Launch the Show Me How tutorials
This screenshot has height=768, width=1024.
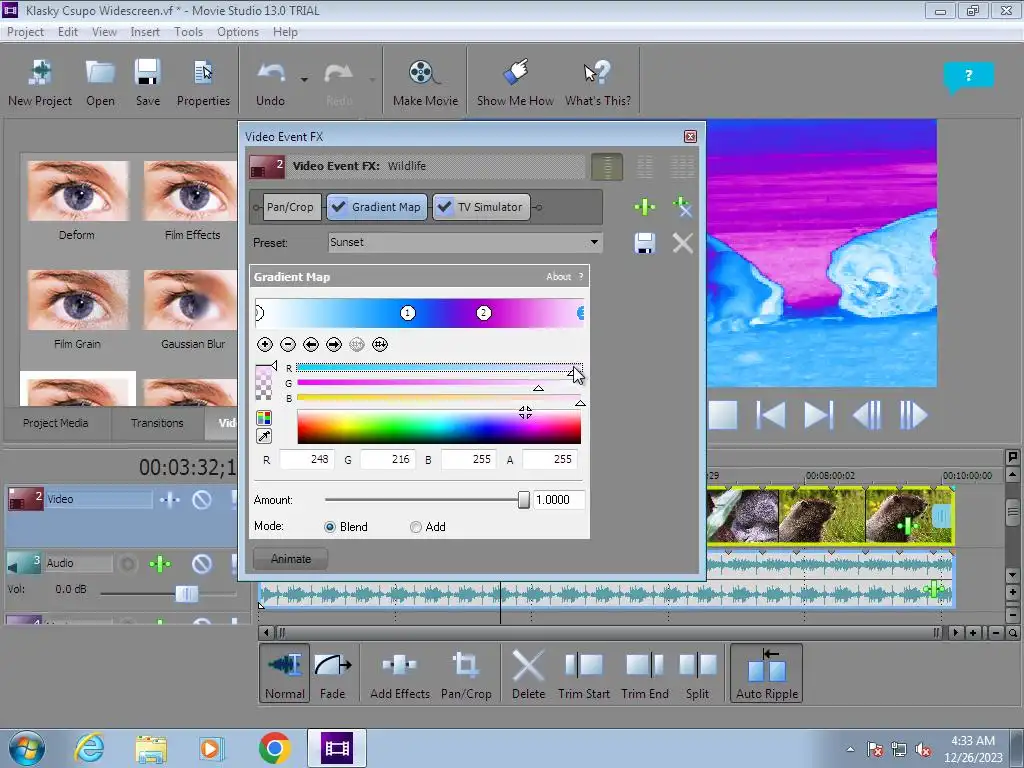tap(515, 83)
